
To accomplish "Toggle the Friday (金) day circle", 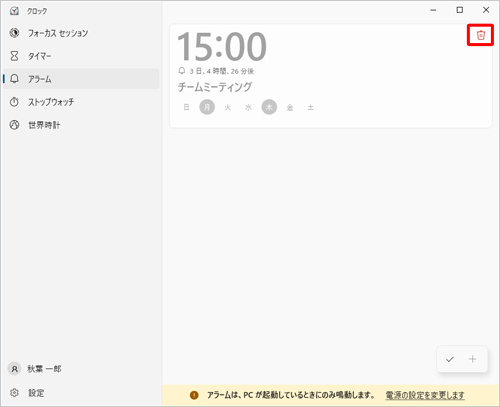I will 290,107.
